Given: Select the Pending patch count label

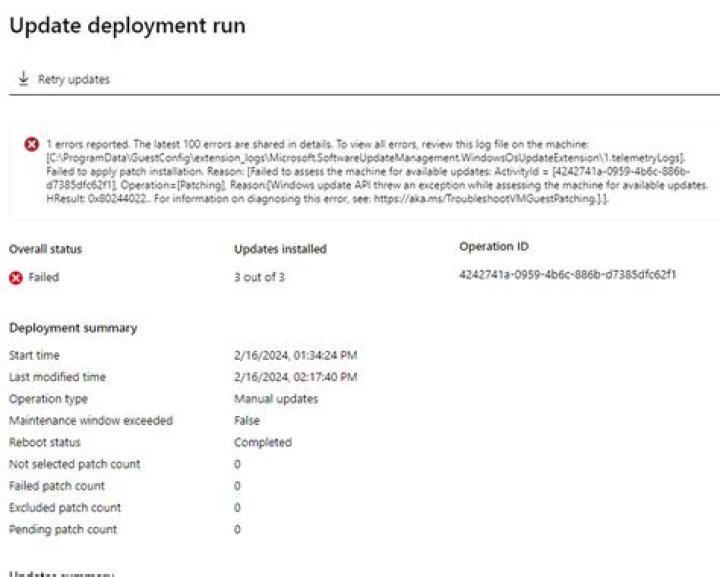Looking at the screenshot, I should click(63, 530).
